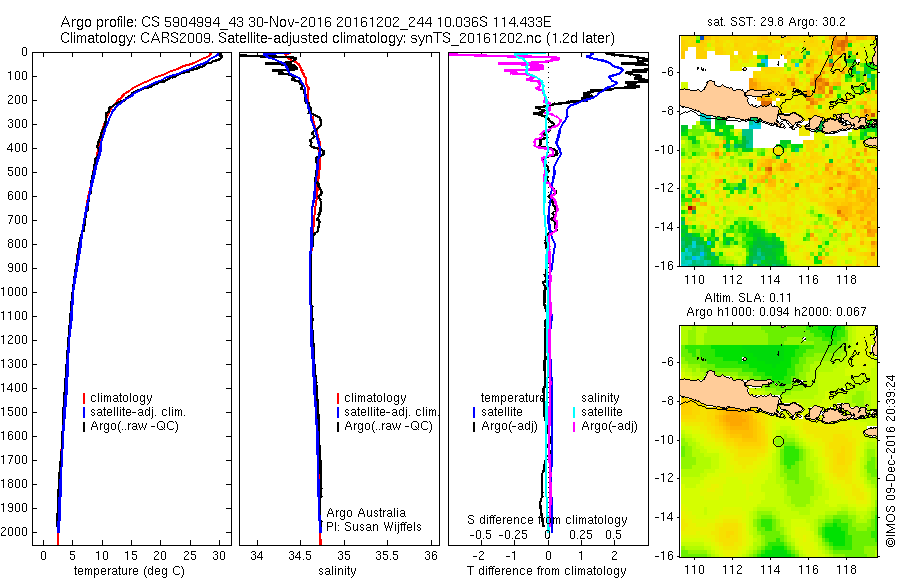Click cyan 'satellite' salinity legend entry

coord(598,412)
